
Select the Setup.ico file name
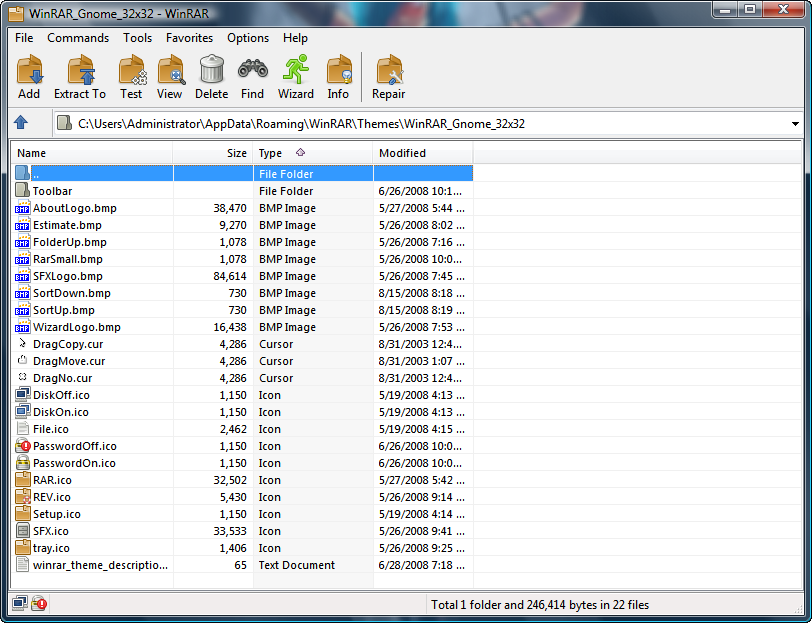pyautogui.click(x=57, y=514)
